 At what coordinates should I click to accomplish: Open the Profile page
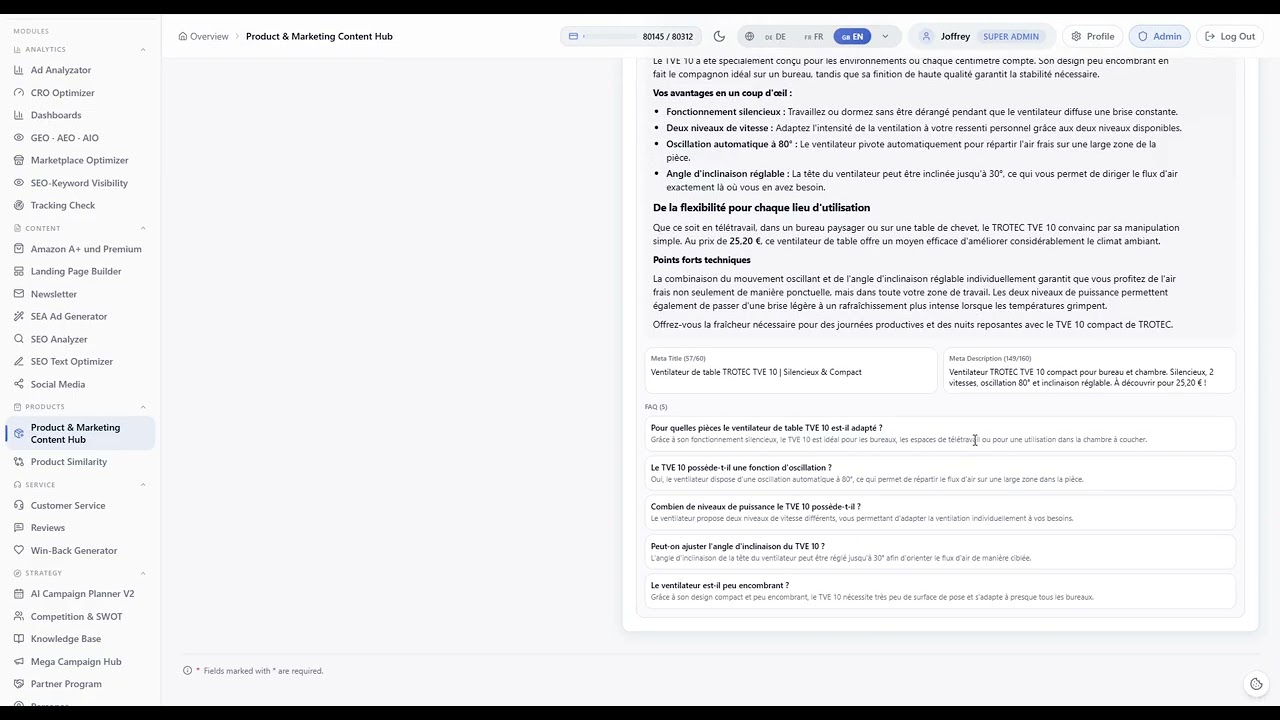pos(1092,36)
